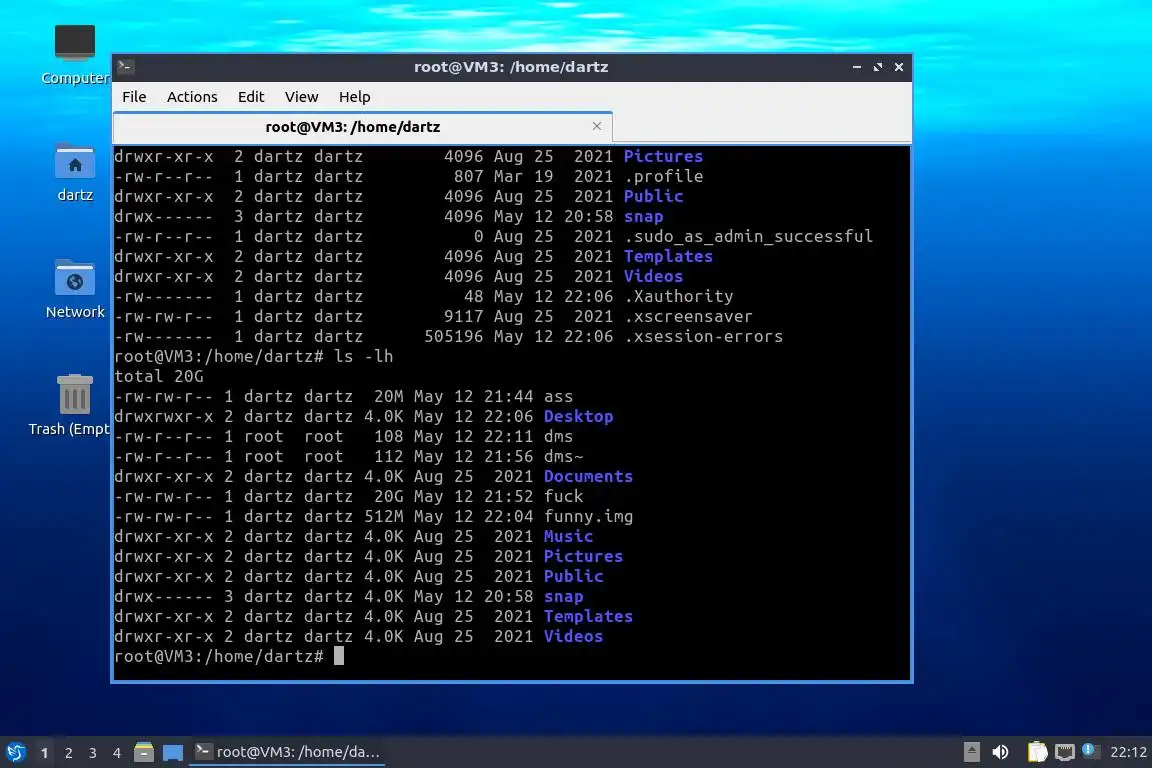
Task: Open the Help menu
Action: [354, 97]
